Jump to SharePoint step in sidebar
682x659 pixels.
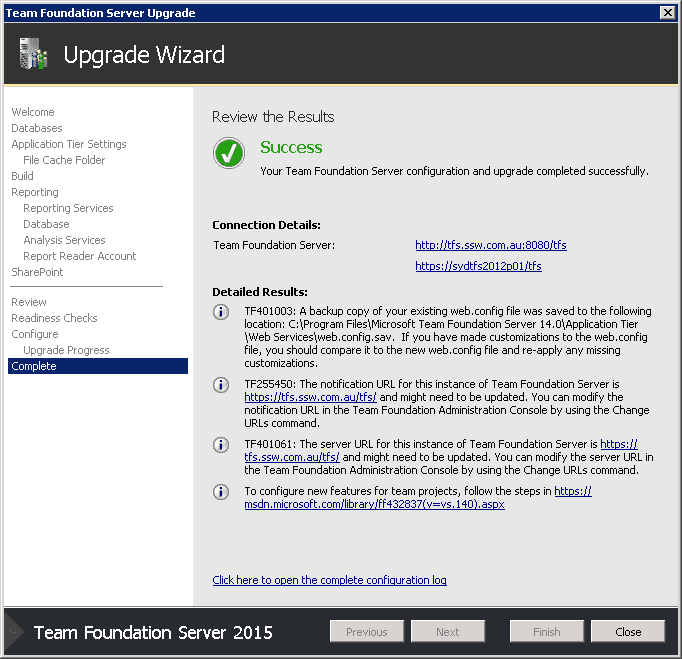[x=37, y=272]
